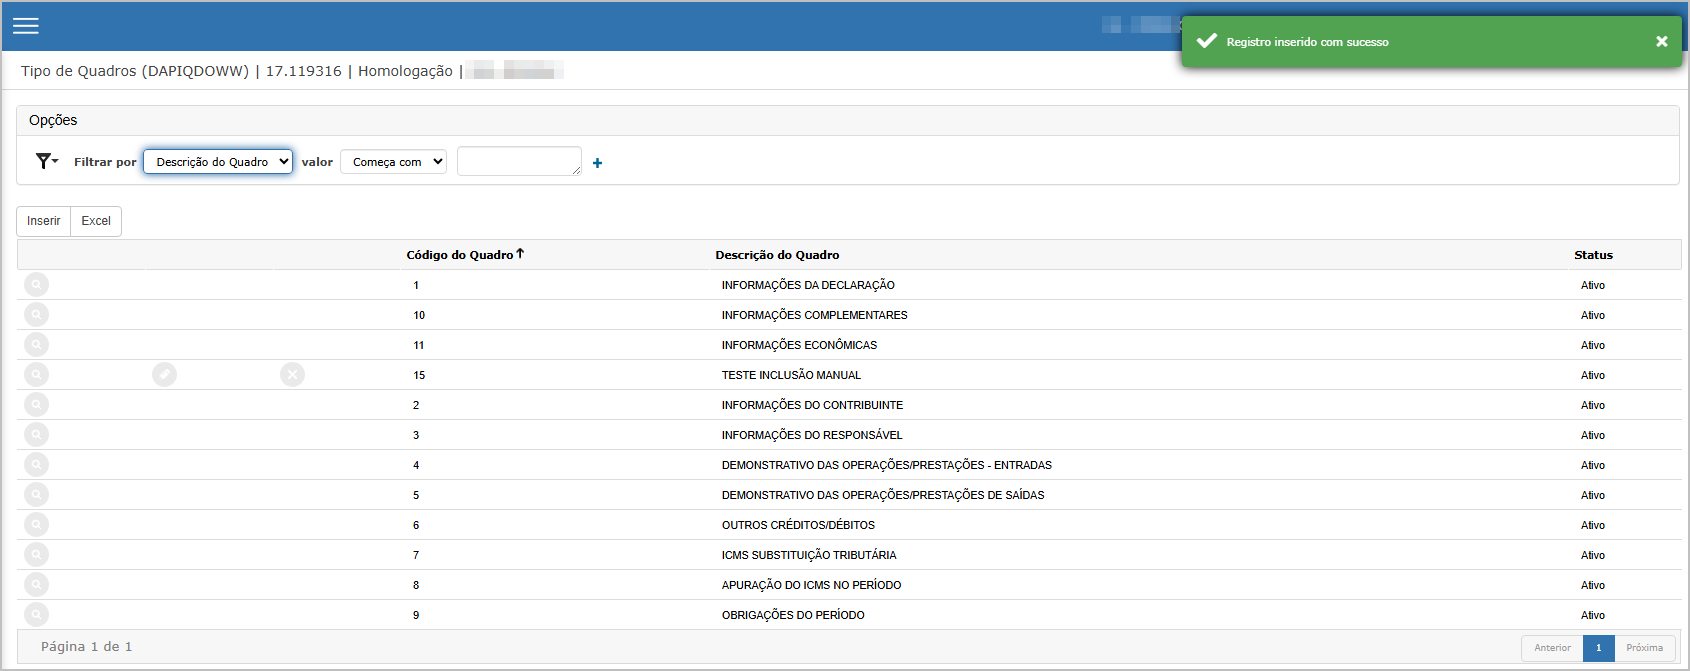Screen dimensions: 1690x671
Task: Click the Status column header
Action: [1593, 255]
